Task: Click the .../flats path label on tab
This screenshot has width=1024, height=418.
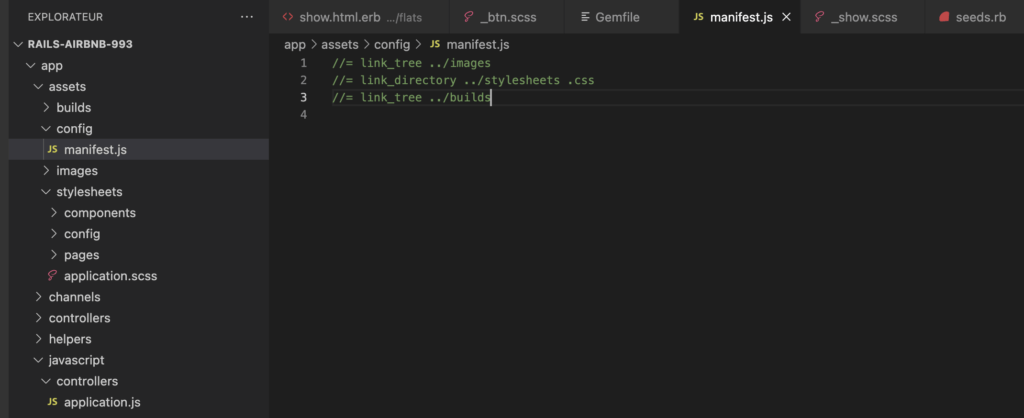Action: [403, 18]
